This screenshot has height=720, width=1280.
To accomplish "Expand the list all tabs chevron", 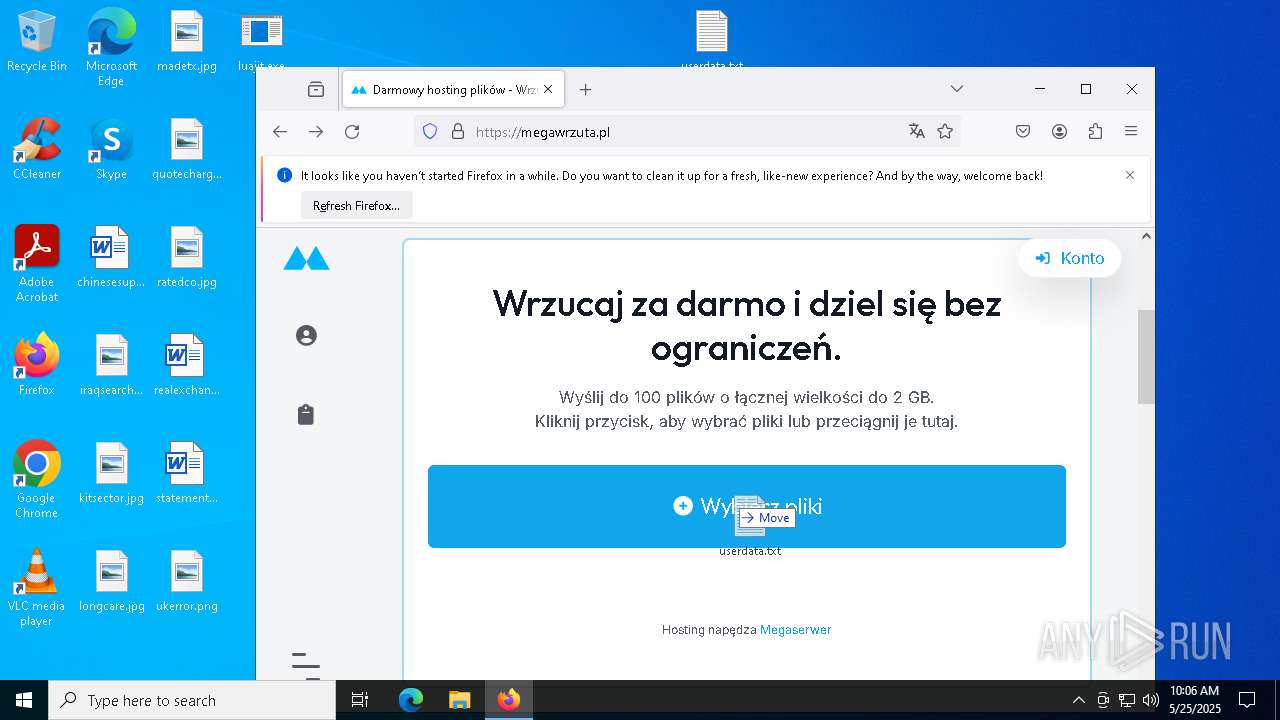I will [x=957, y=89].
